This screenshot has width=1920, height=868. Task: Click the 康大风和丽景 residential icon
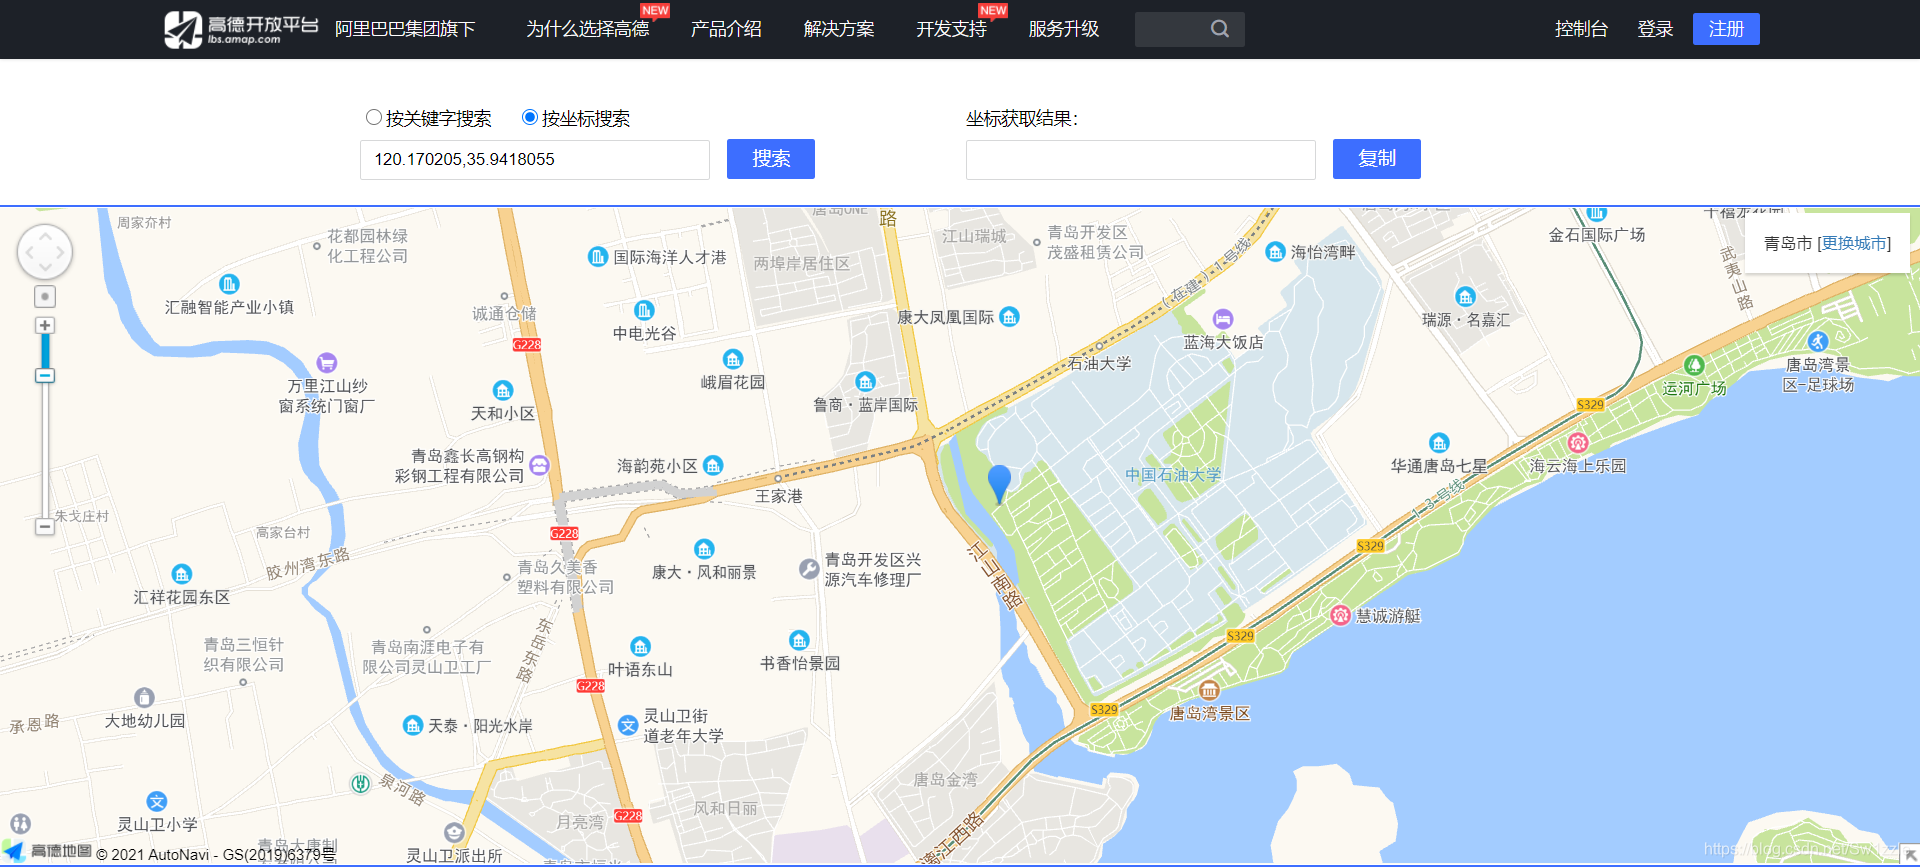click(704, 549)
